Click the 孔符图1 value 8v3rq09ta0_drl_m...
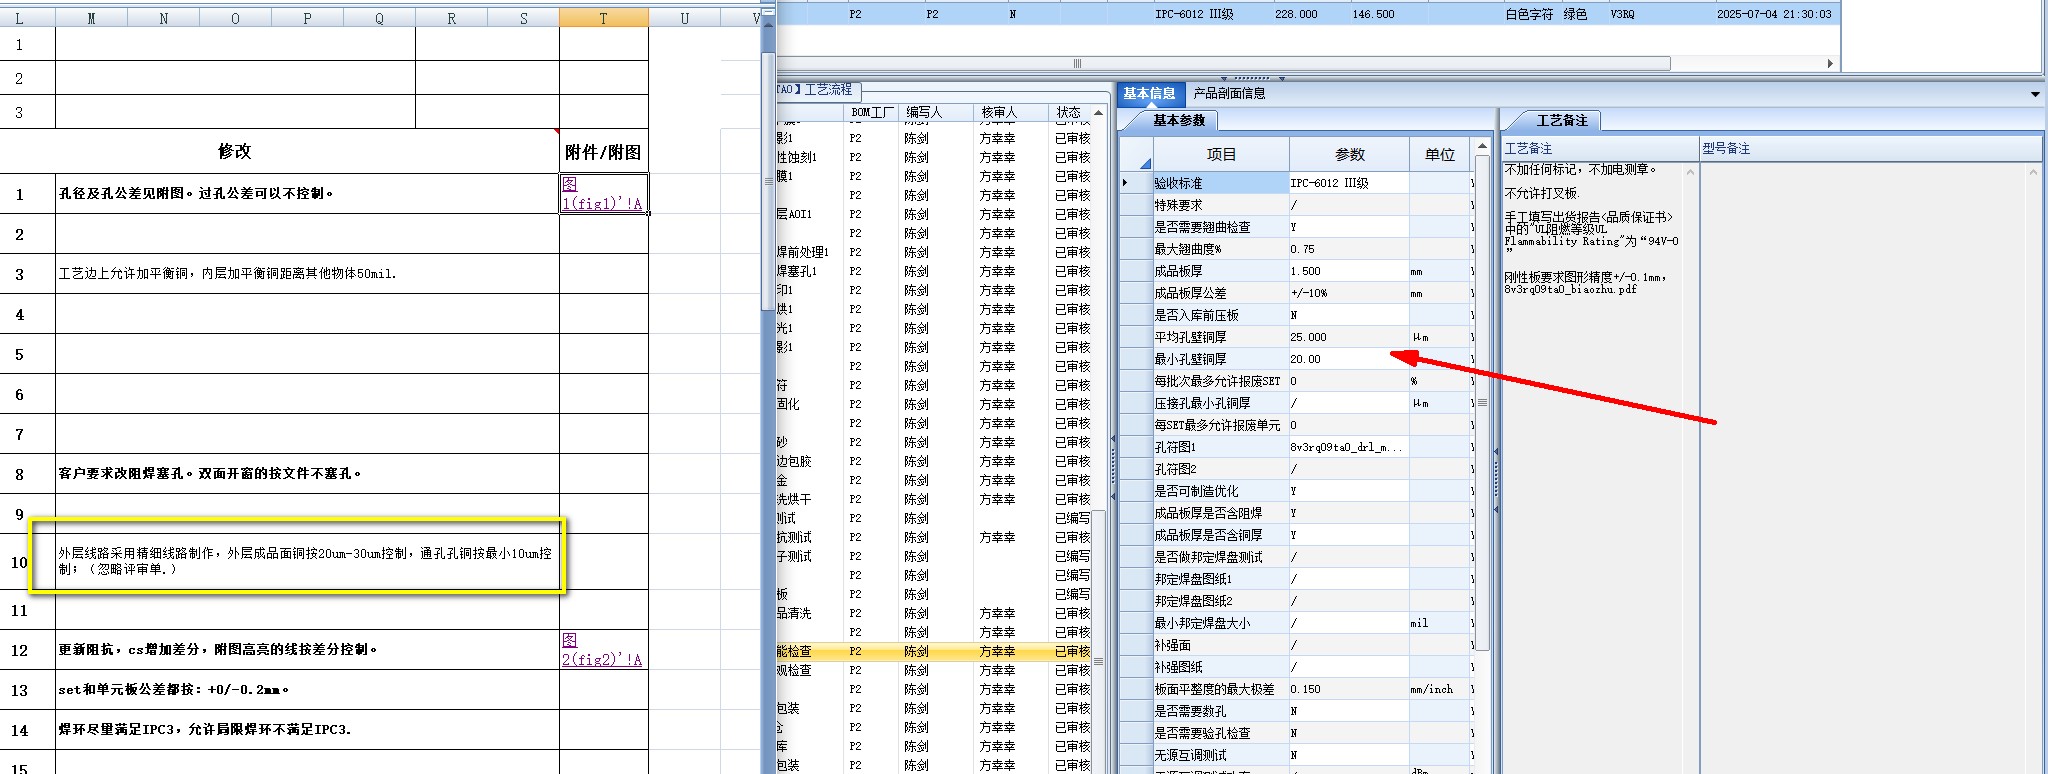The width and height of the screenshot is (2048, 774). tap(1349, 447)
